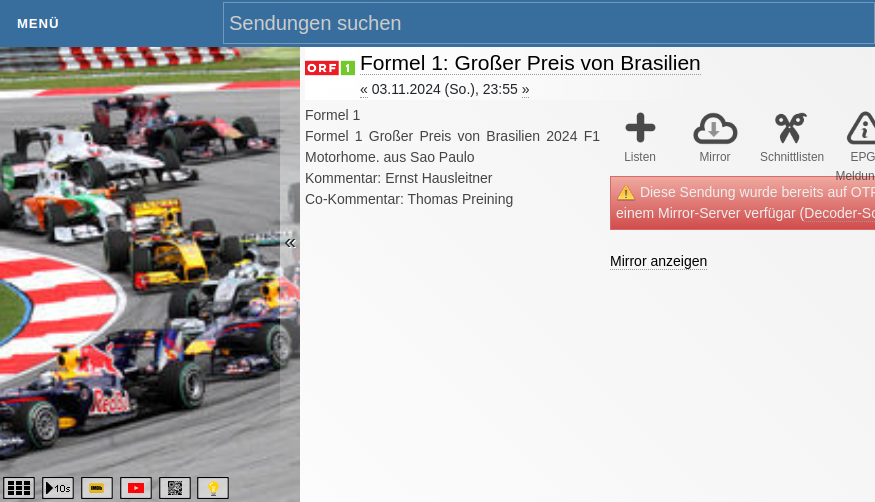Click the red mirror-server warning banner
The image size is (875, 502).
click(x=742, y=203)
